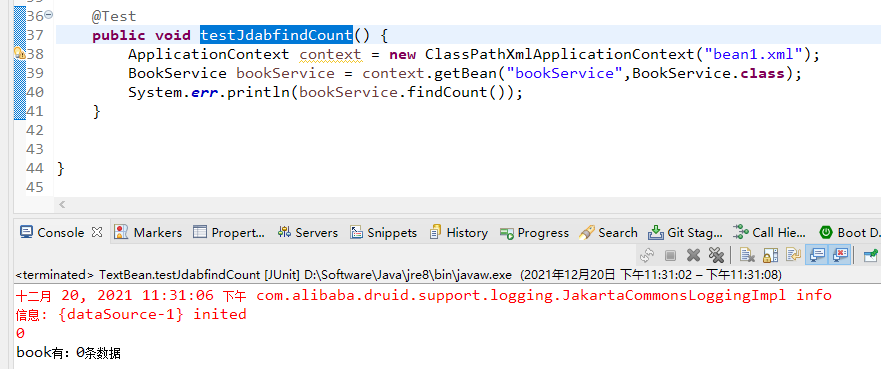Toggle Show Console When Standard Error Changes
Image resolution: width=881 pixels, height=369 pixels.
[x=839, y=256]
